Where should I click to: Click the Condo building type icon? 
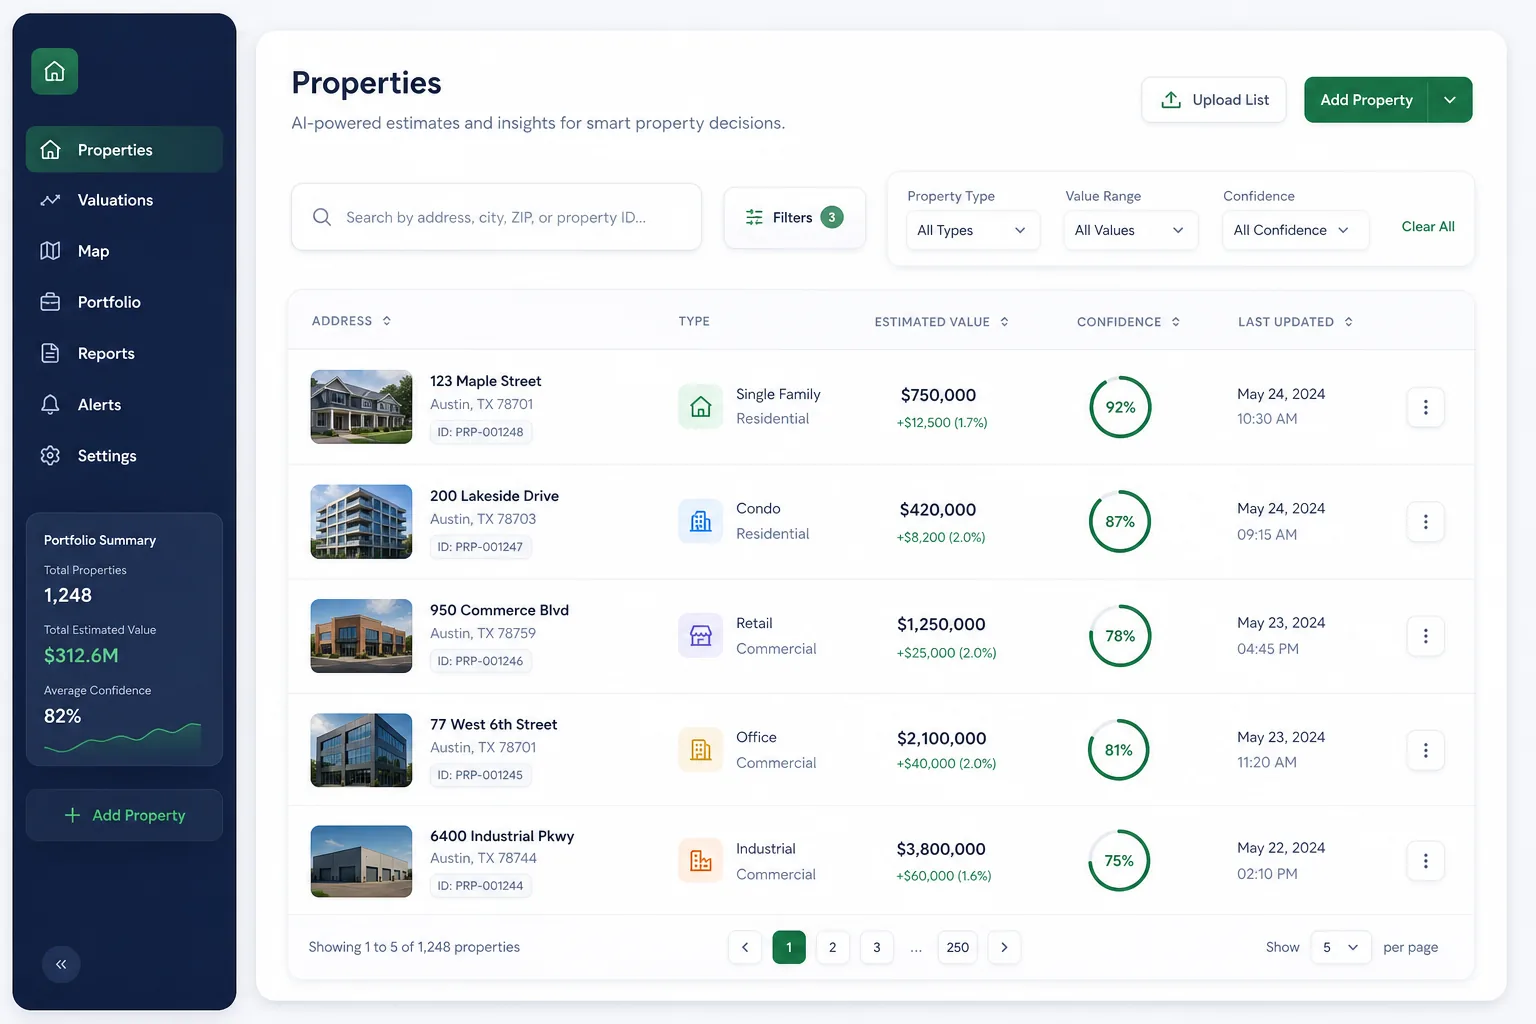(701, 521)
